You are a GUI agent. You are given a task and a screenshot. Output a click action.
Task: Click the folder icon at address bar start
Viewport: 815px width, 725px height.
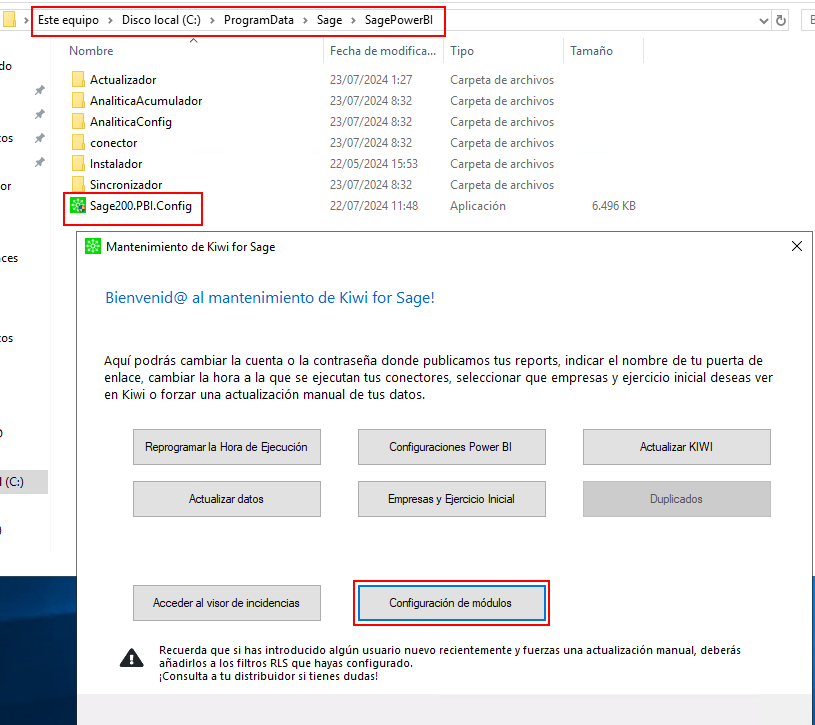click(x=9, y=20)
